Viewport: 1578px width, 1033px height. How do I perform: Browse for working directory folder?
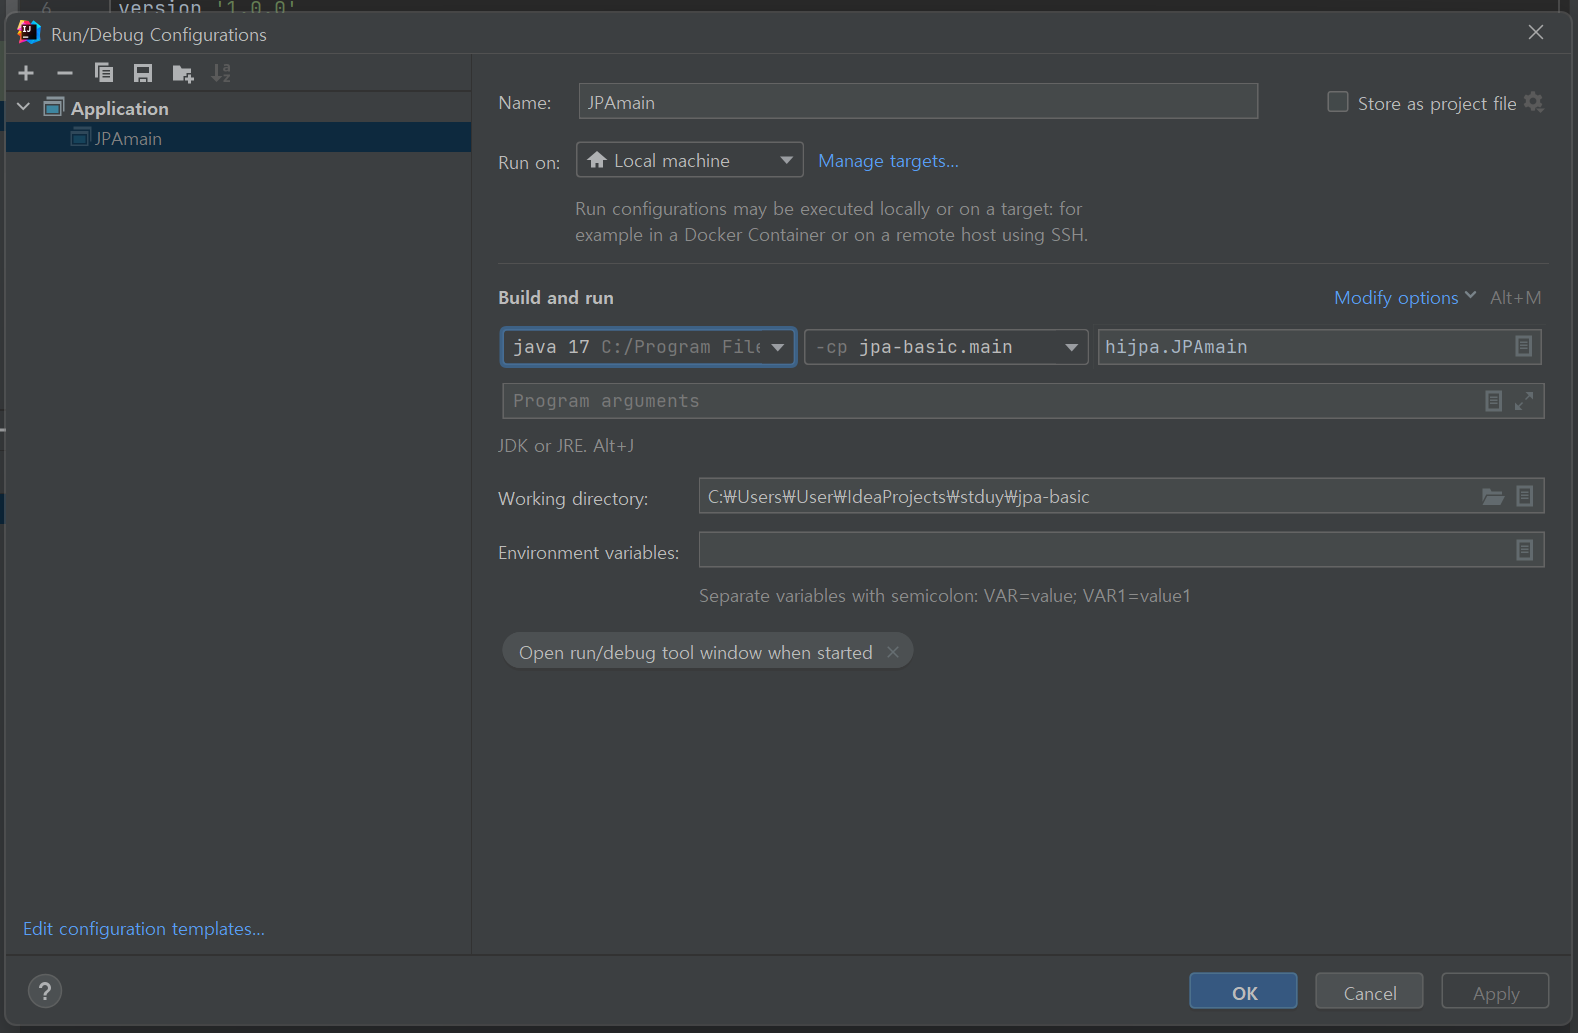(1493, 496)
